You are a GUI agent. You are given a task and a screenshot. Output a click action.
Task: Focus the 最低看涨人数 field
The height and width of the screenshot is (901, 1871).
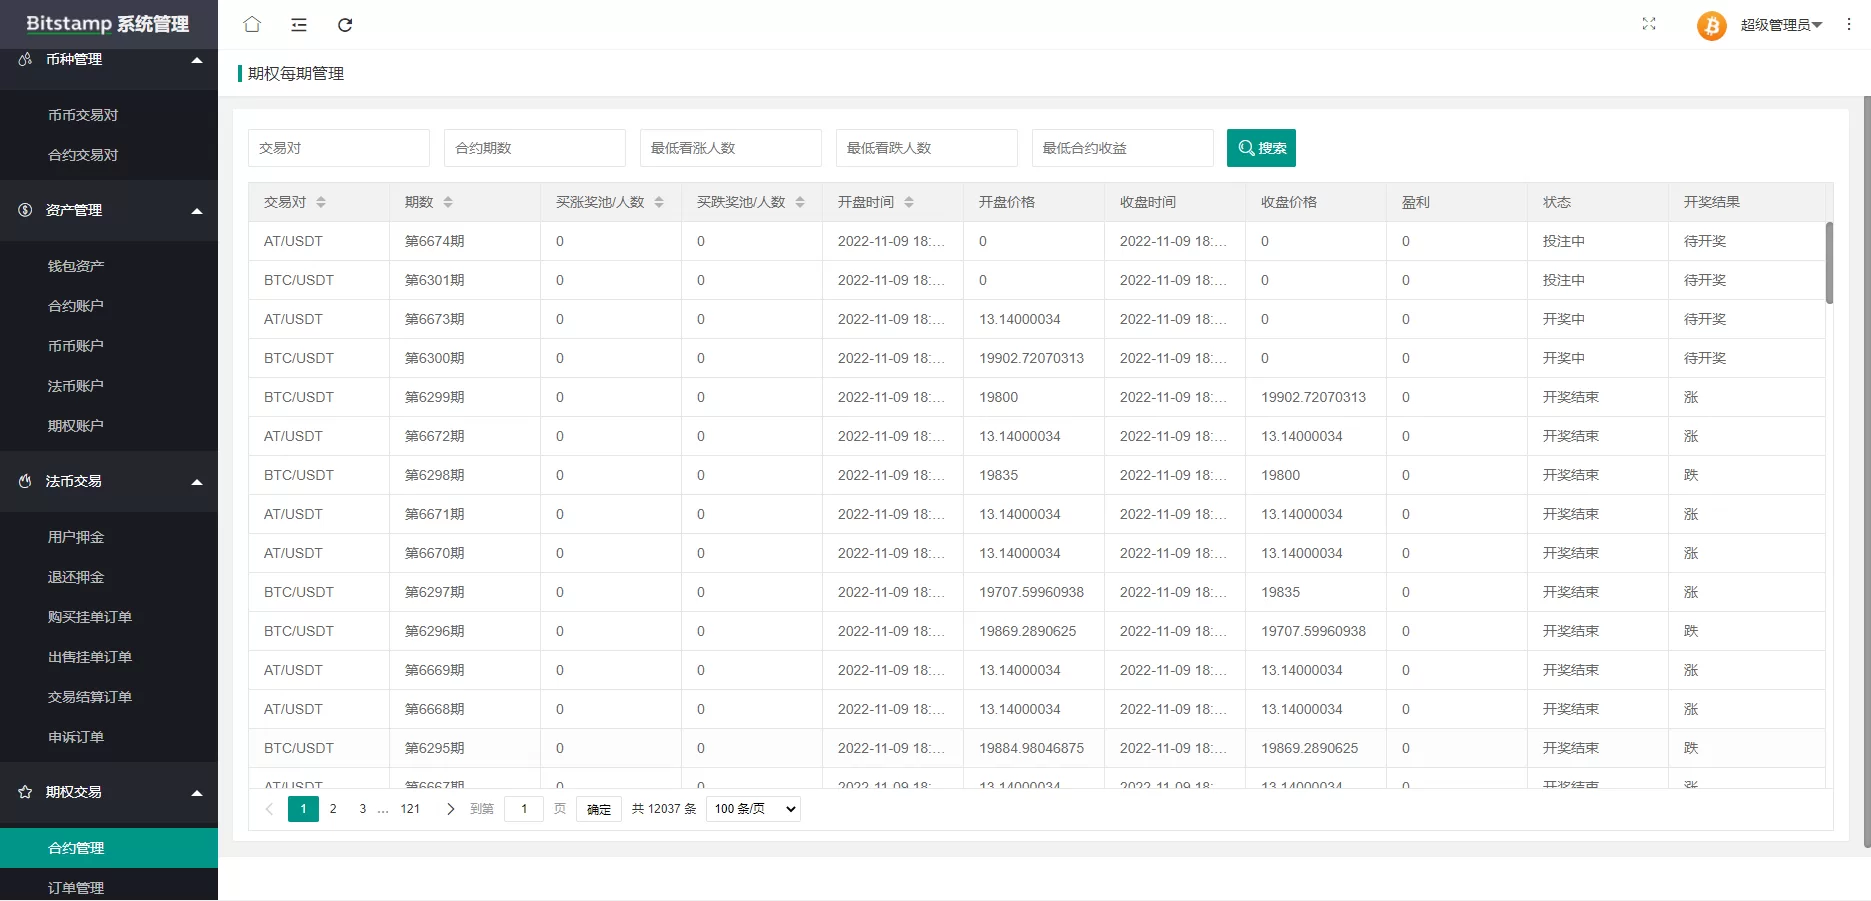point(731,148)
